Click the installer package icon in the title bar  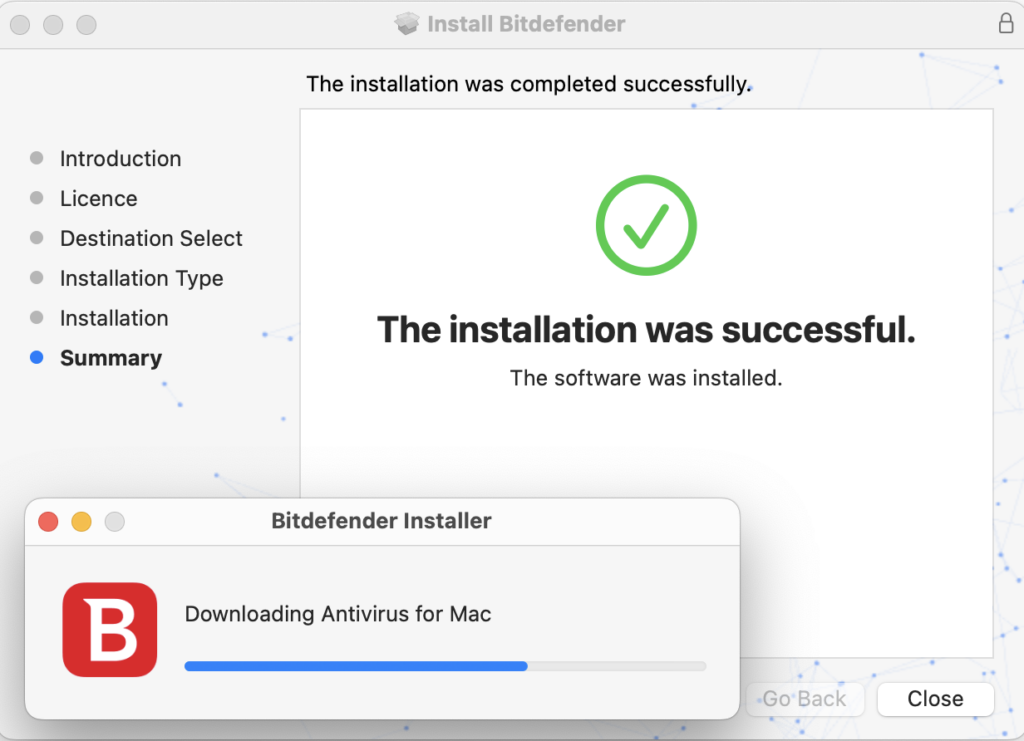408,23
